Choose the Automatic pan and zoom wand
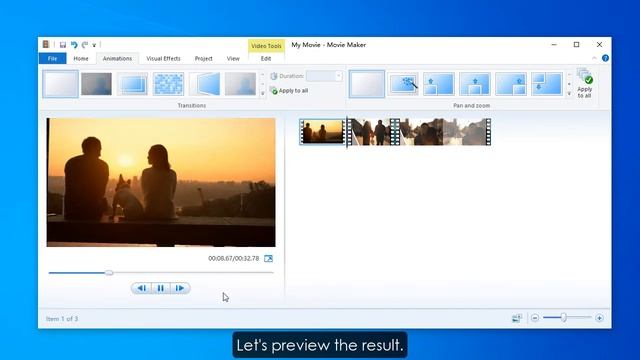This screenshot has width=640, height=360. pyautogui.click(x=403, y=84)
